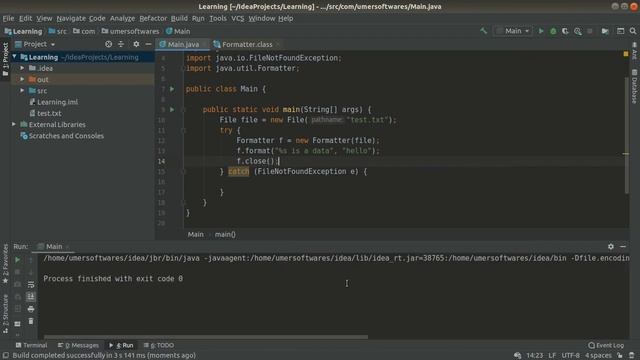Toggle the Favorites side tool window tab

coord(5,264)
